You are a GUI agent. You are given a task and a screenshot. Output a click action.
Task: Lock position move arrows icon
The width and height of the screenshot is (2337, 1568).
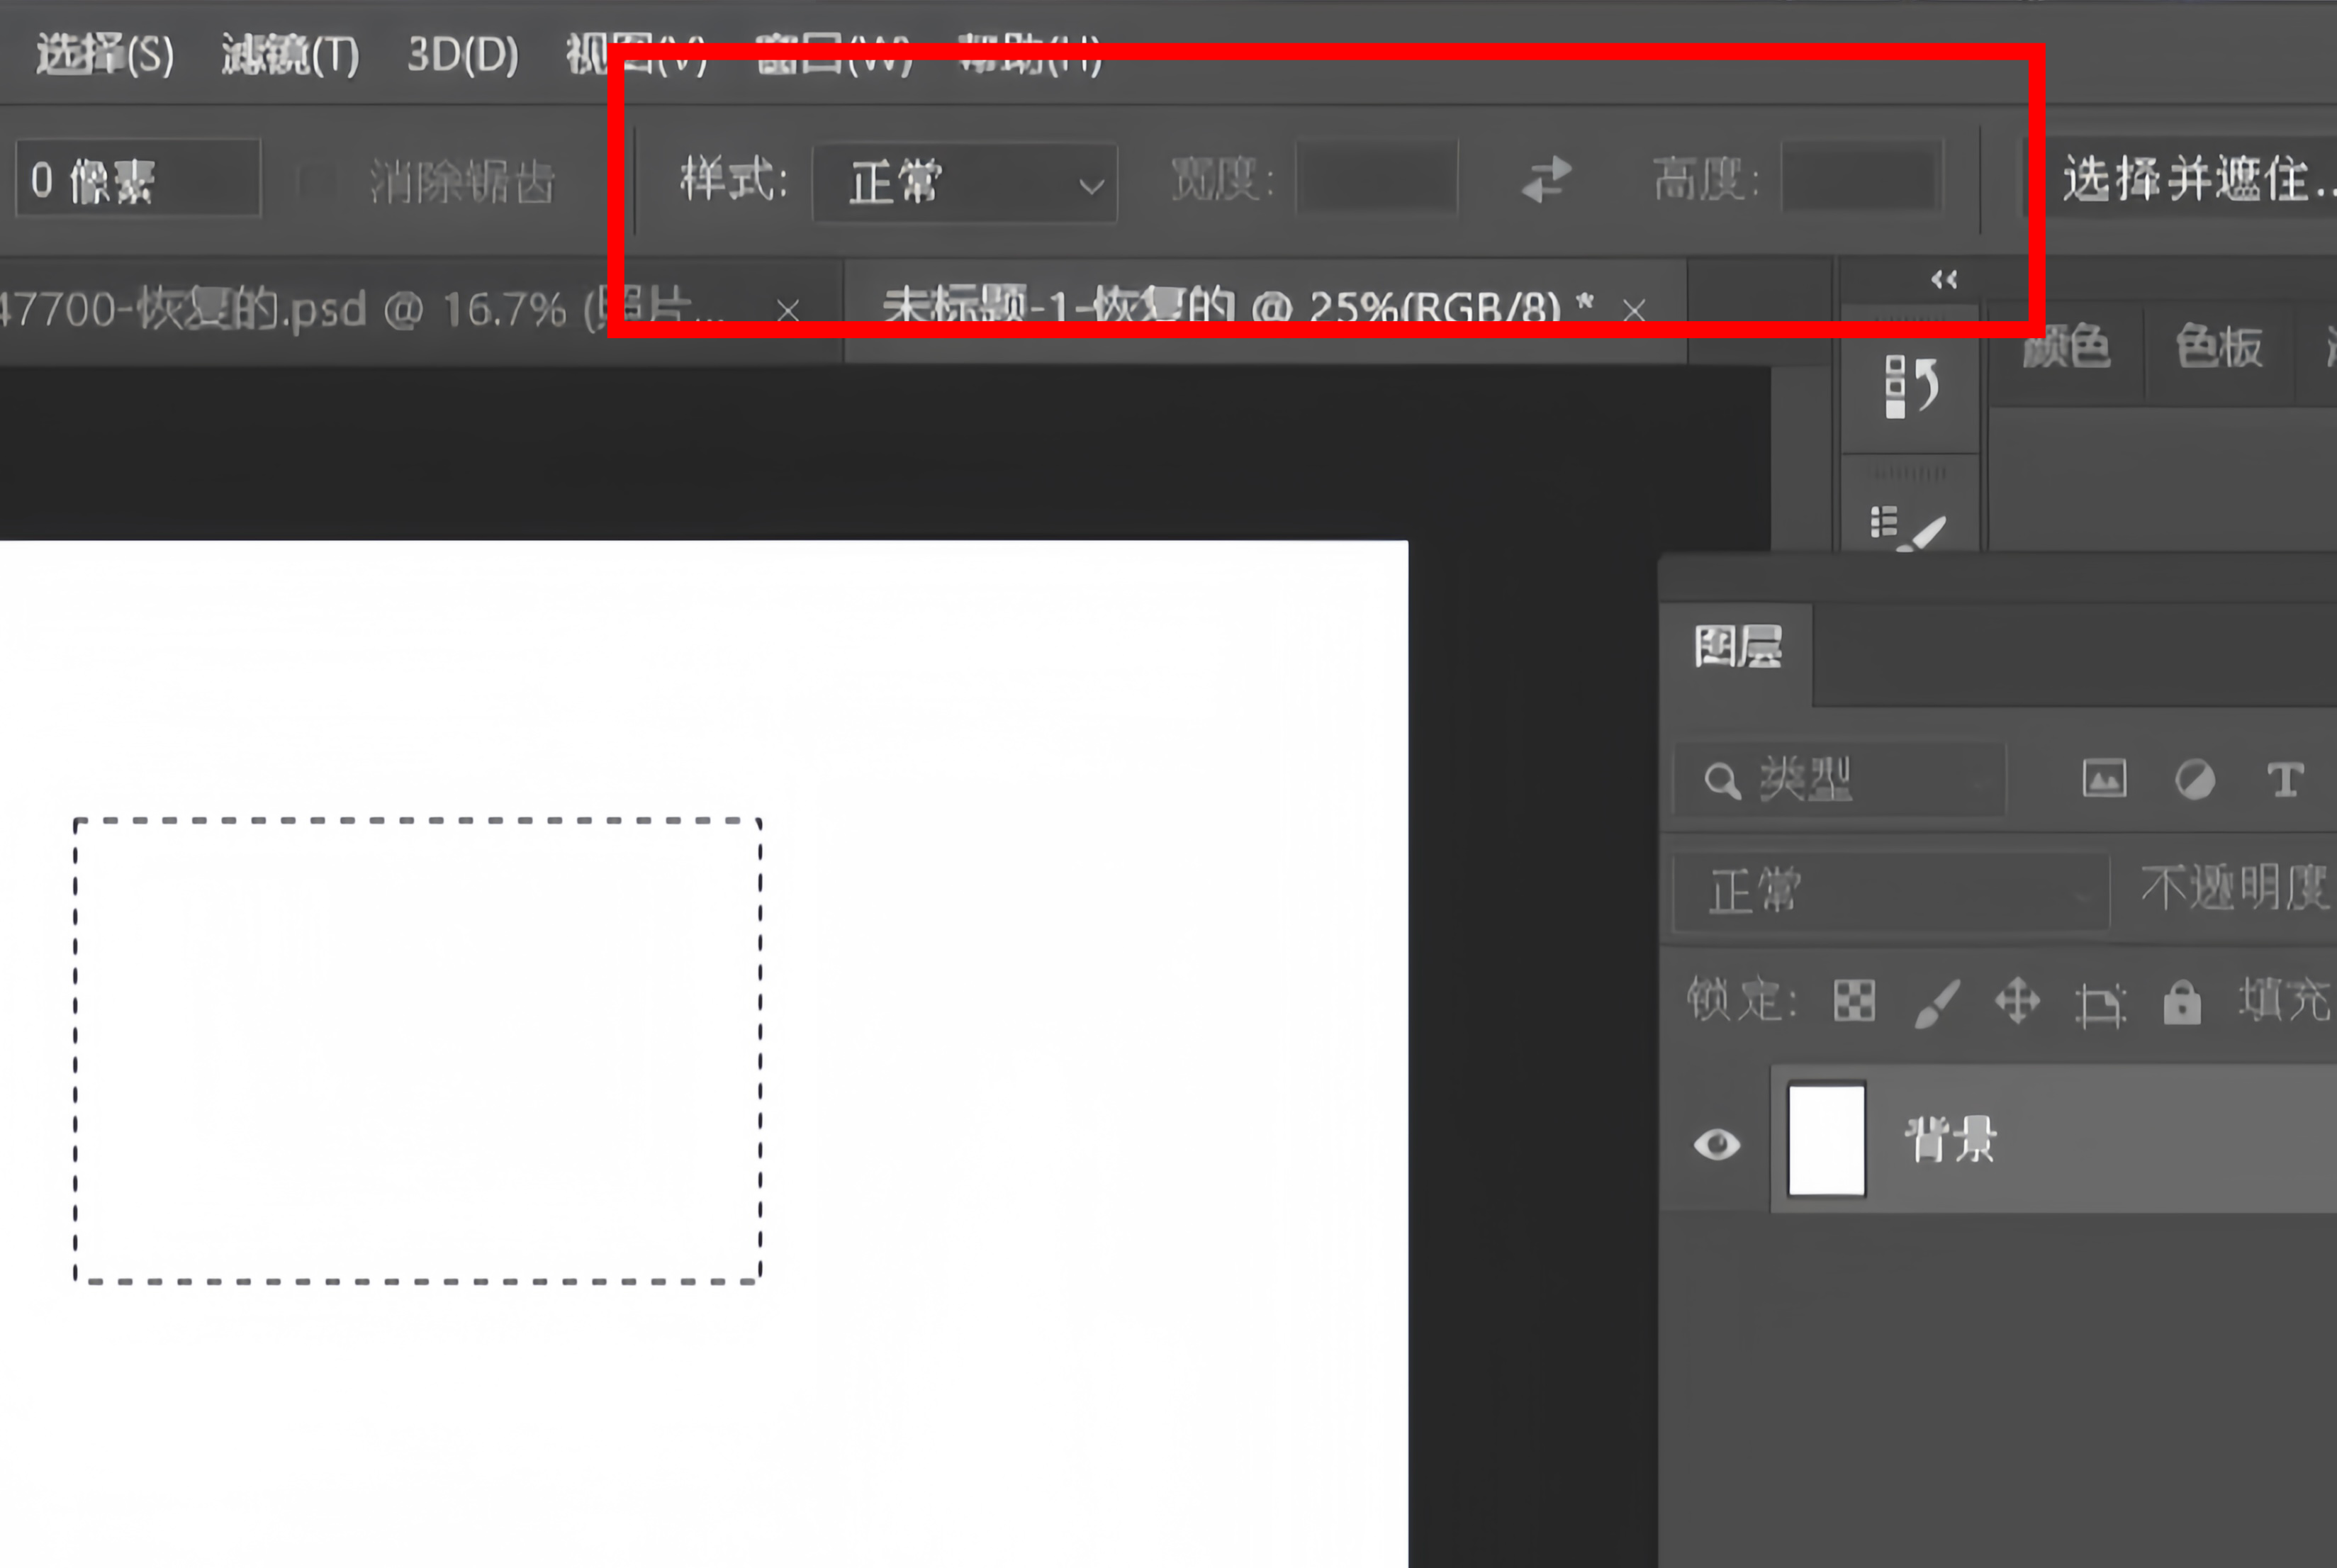coord(2017,1001)
